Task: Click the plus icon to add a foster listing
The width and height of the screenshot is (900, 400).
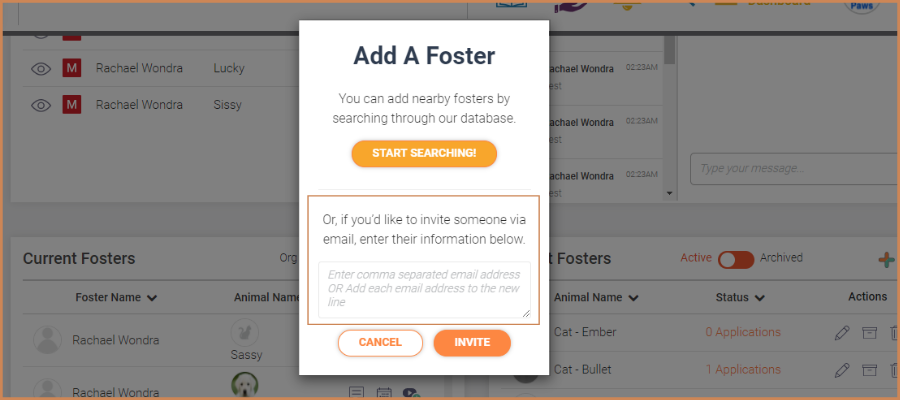Action: 887,259
